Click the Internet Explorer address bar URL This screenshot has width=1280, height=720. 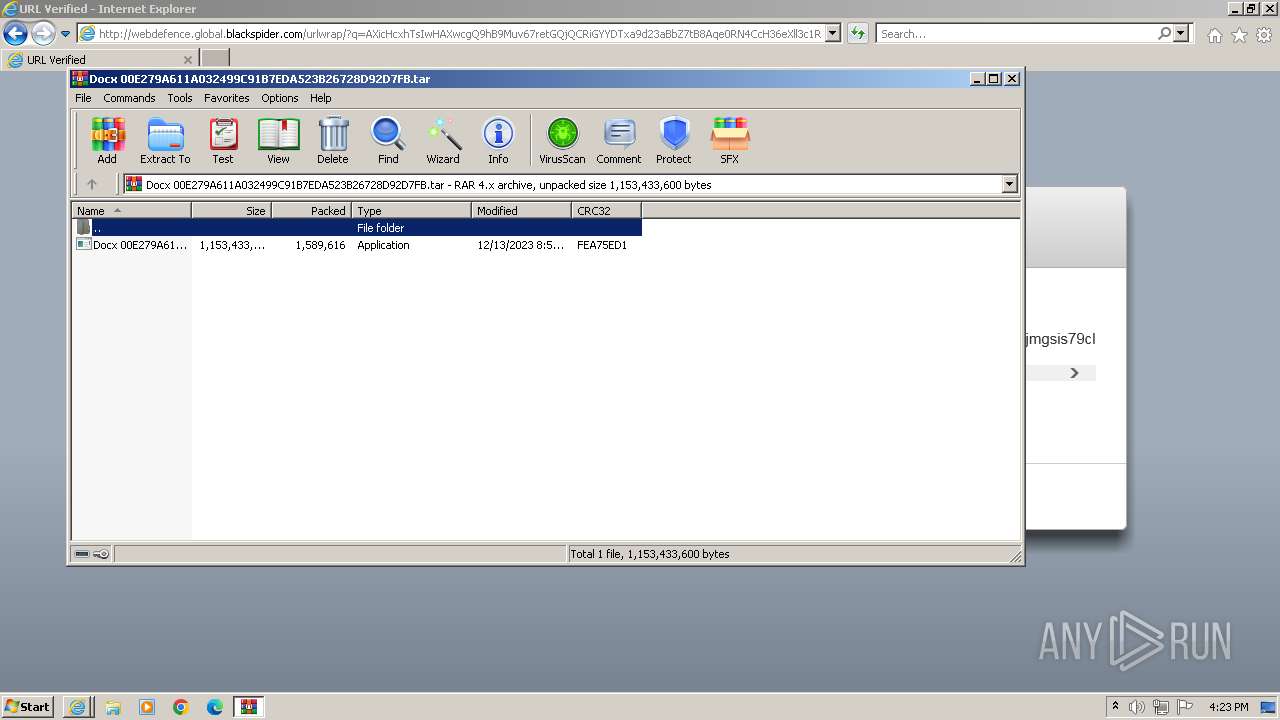tap(460, 34)
